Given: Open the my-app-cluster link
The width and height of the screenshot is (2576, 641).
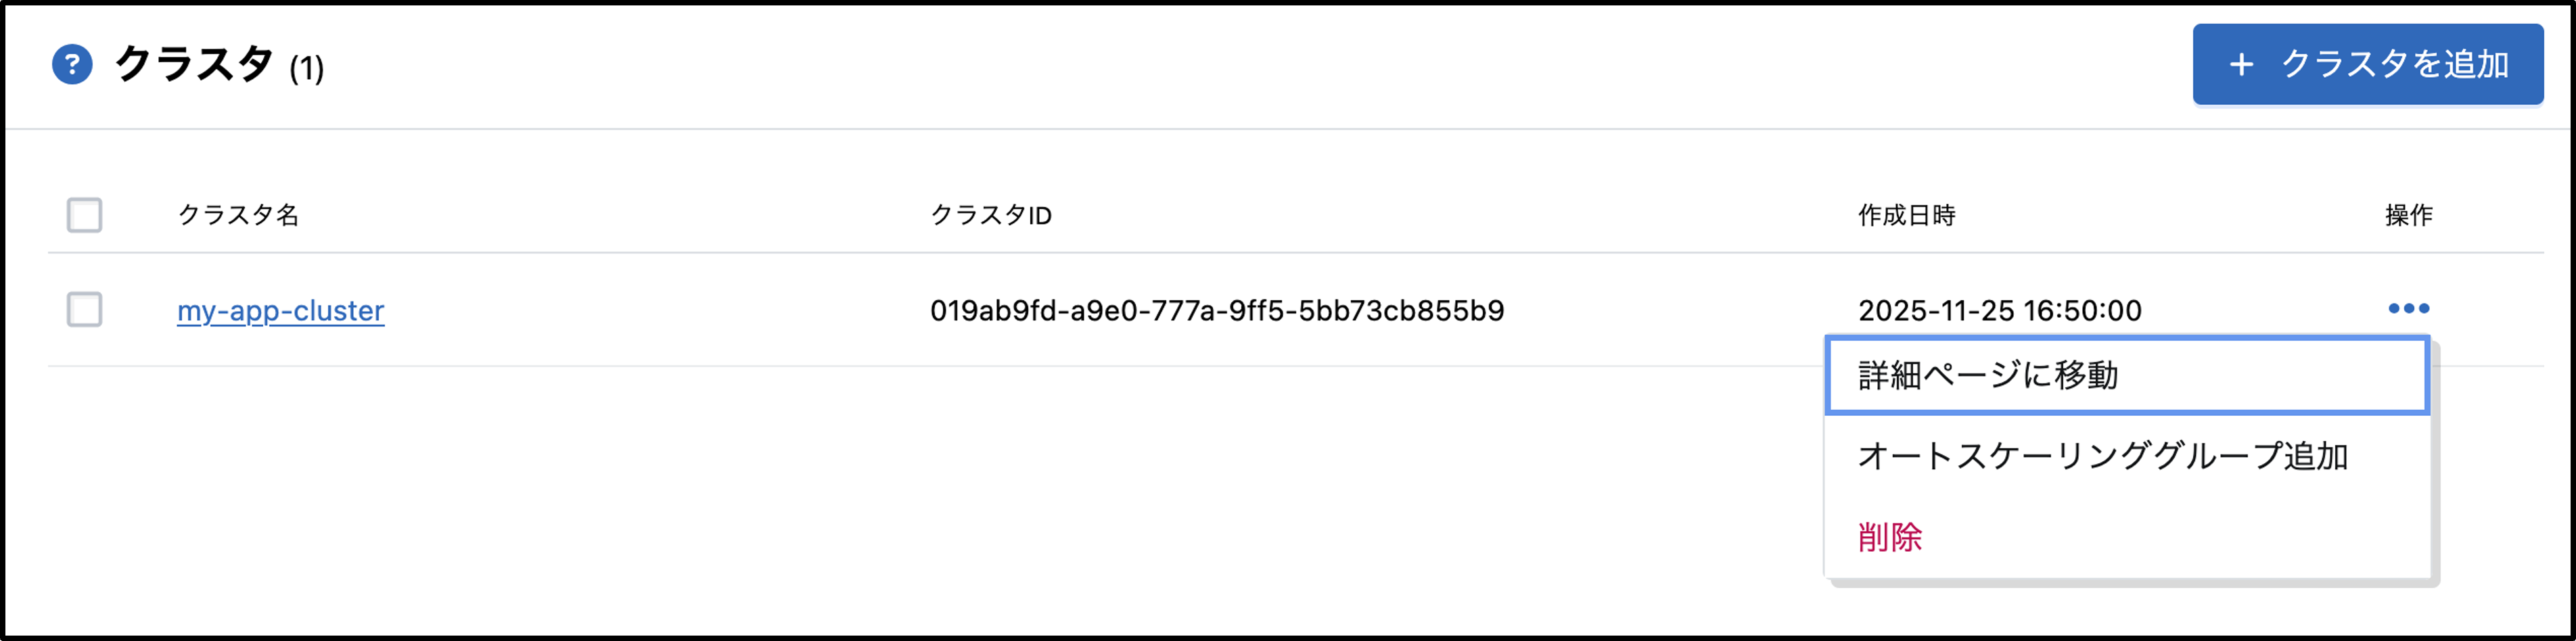Looking at the screenshot, I should (280, 311).
